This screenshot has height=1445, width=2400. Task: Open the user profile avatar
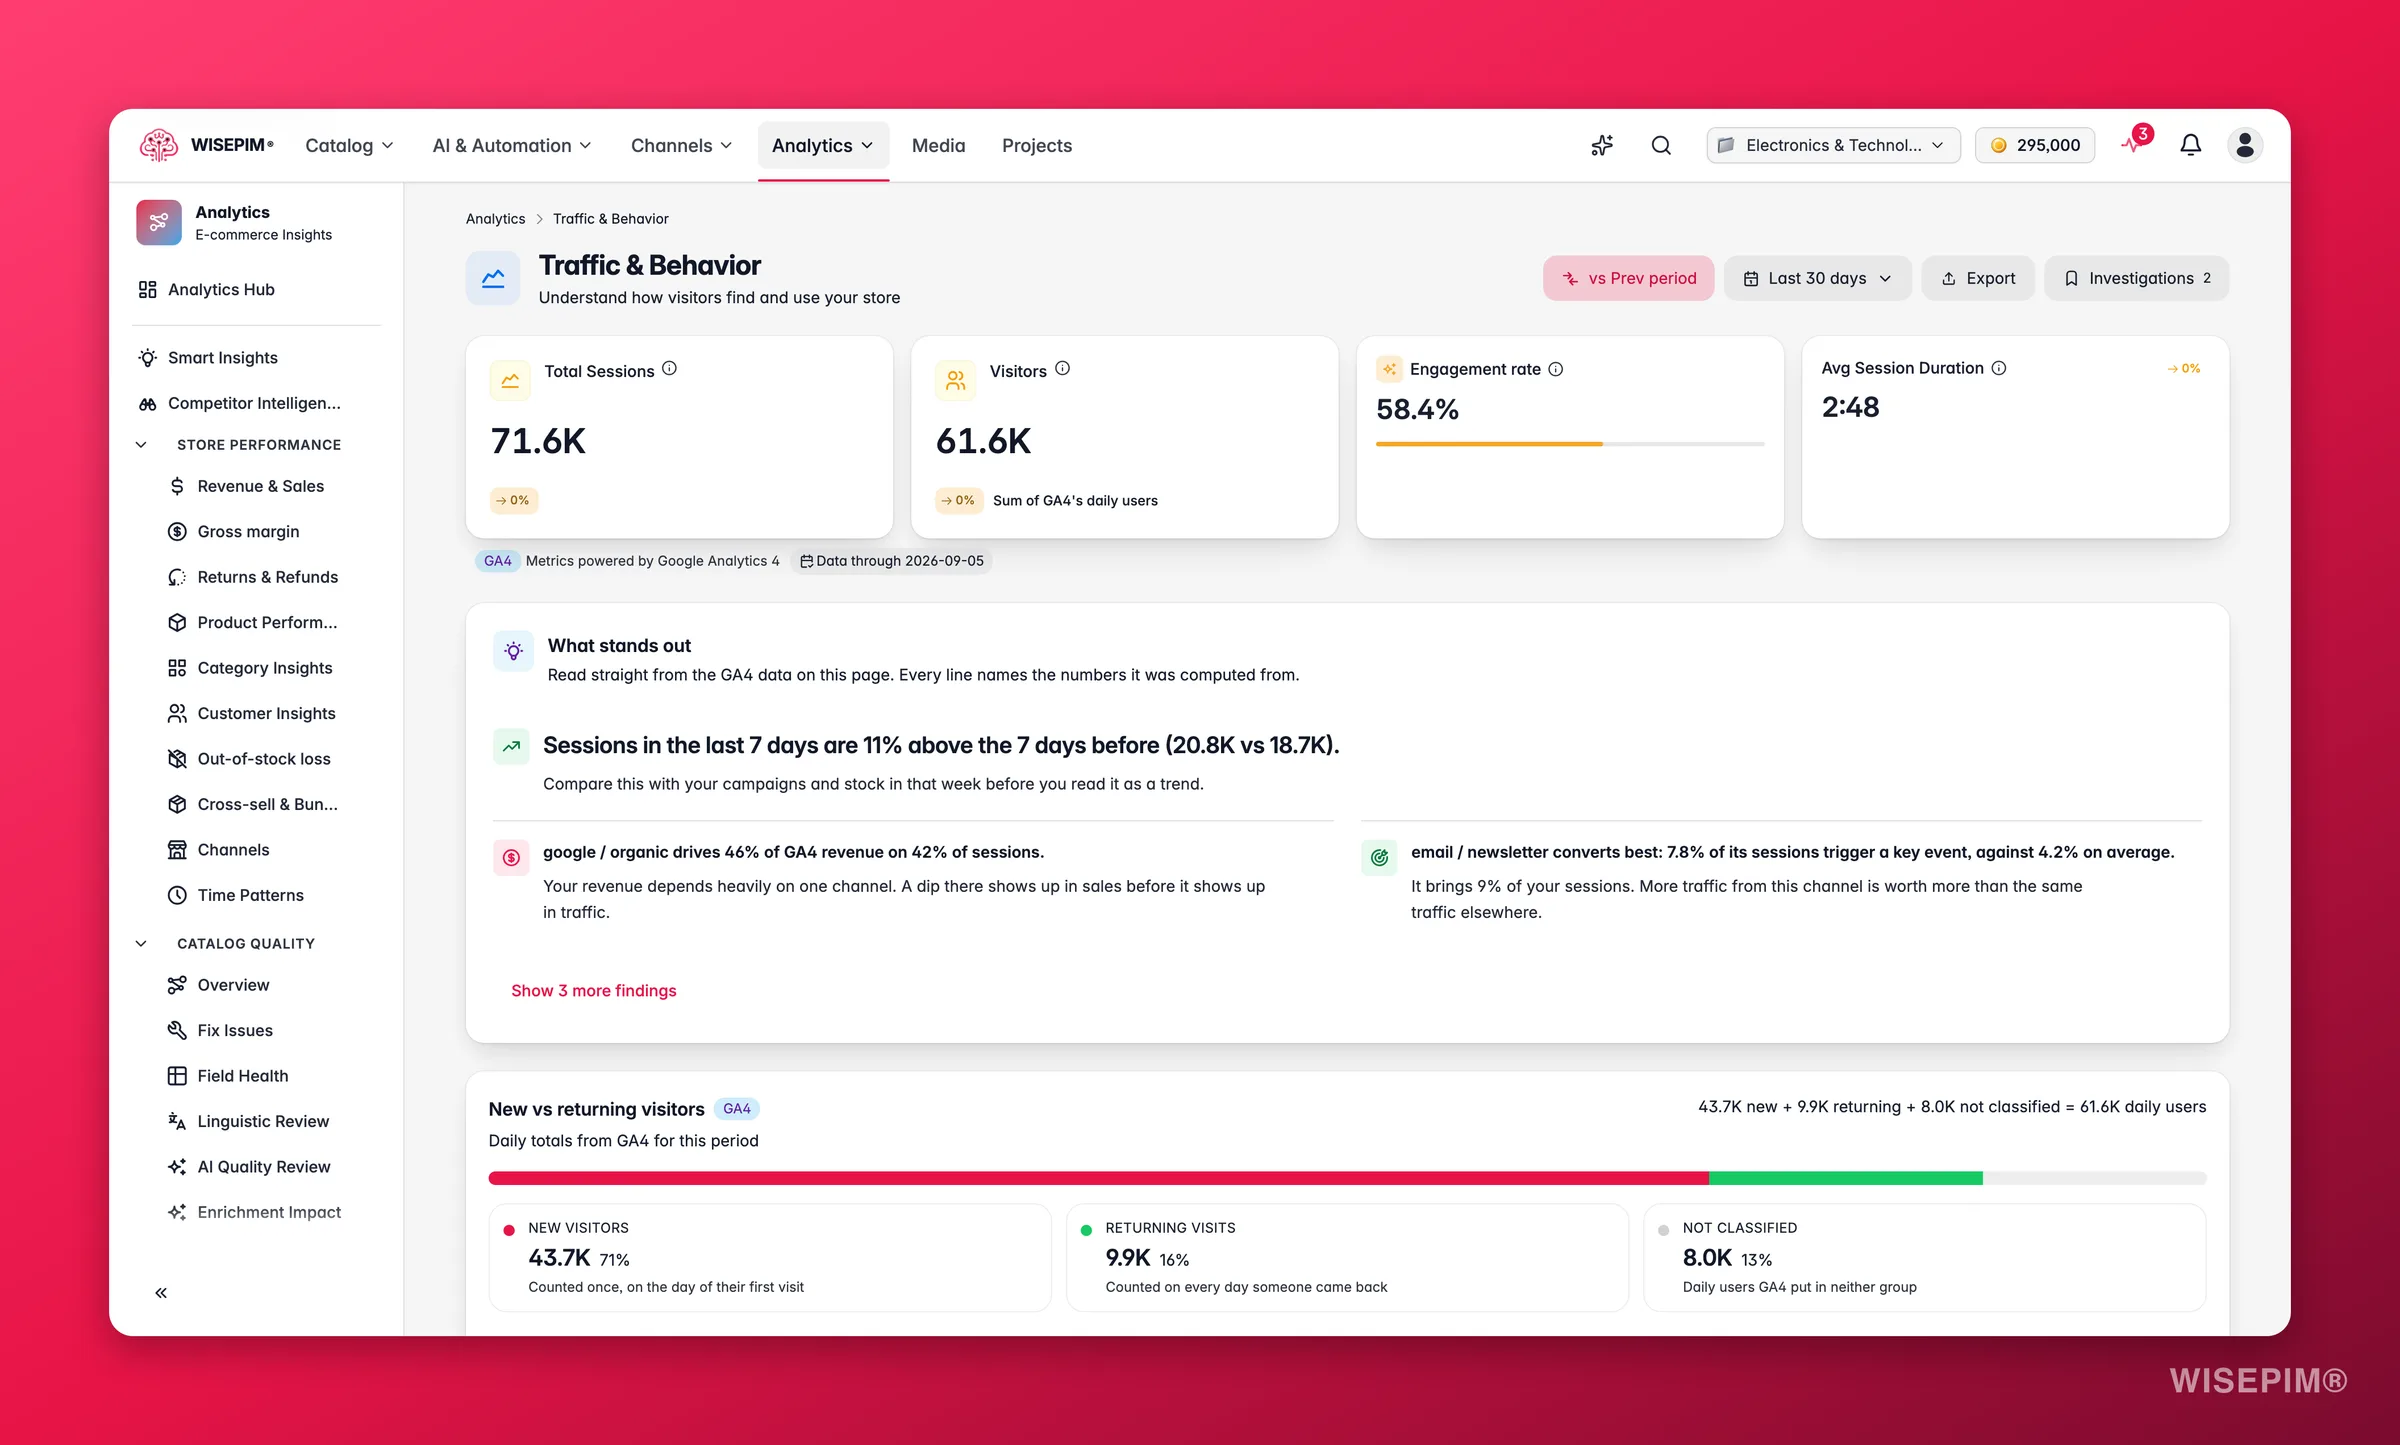pos(2245,145)
